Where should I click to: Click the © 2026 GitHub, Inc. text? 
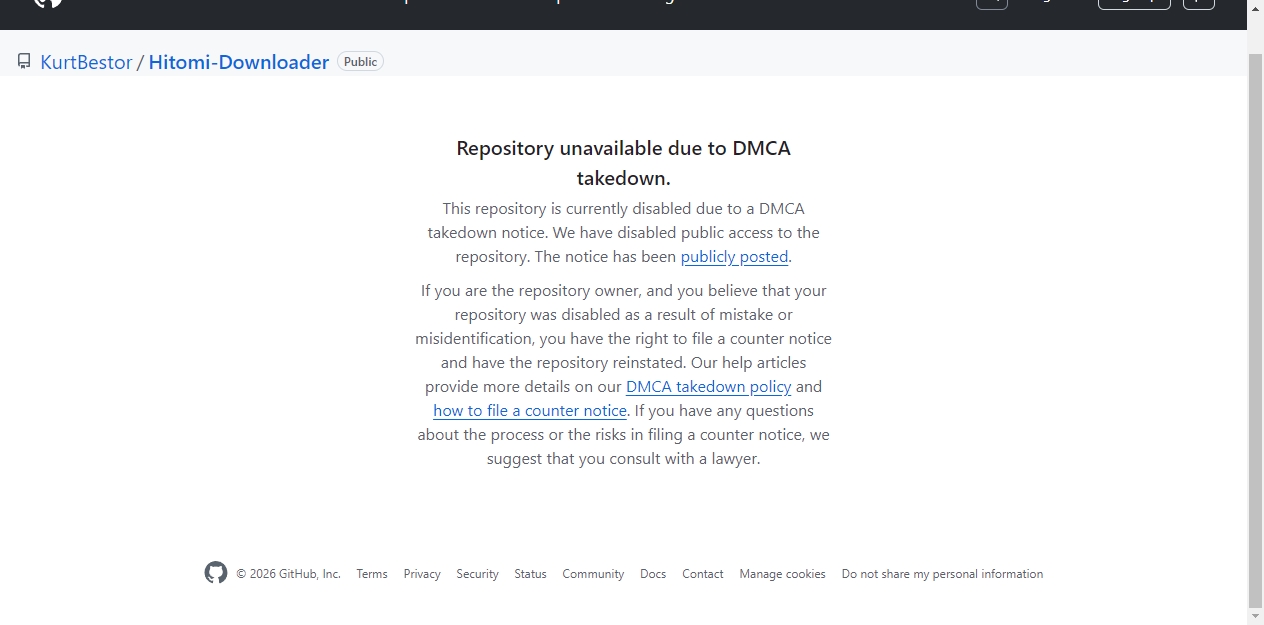[288, 574]
